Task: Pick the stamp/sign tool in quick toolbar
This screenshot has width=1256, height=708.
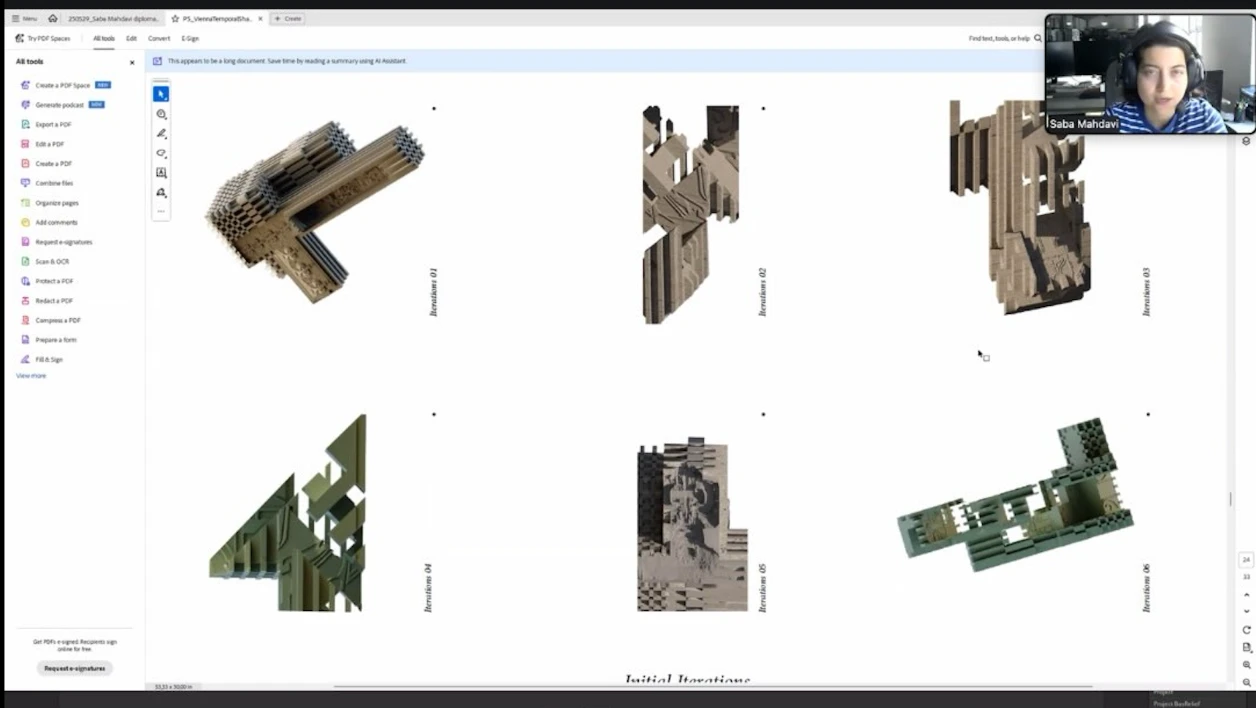Action: pyautogui.click(x=161, y=193)
